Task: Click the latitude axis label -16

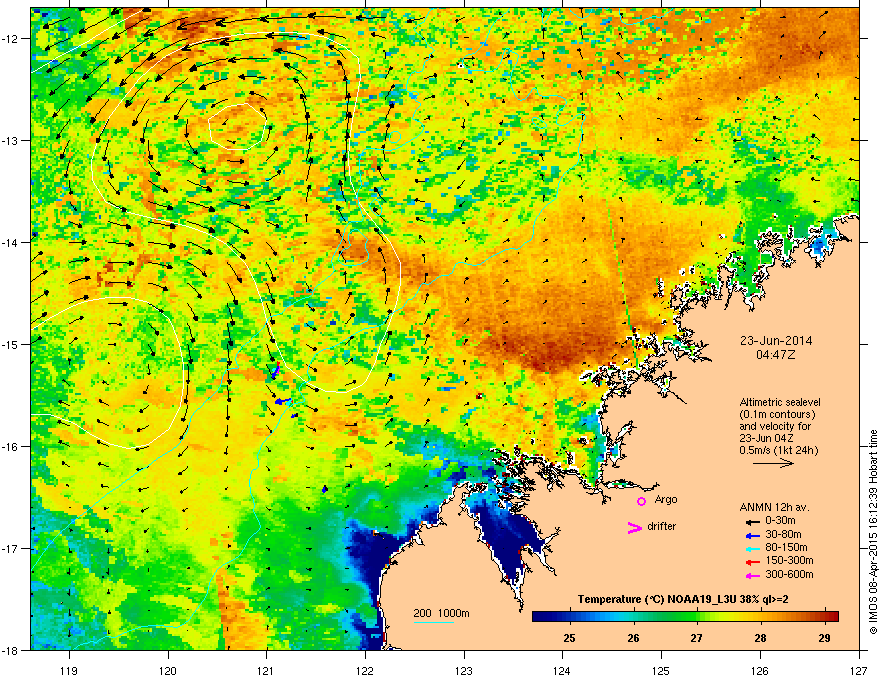Action: pyautogui.click(x=11, y=447)
